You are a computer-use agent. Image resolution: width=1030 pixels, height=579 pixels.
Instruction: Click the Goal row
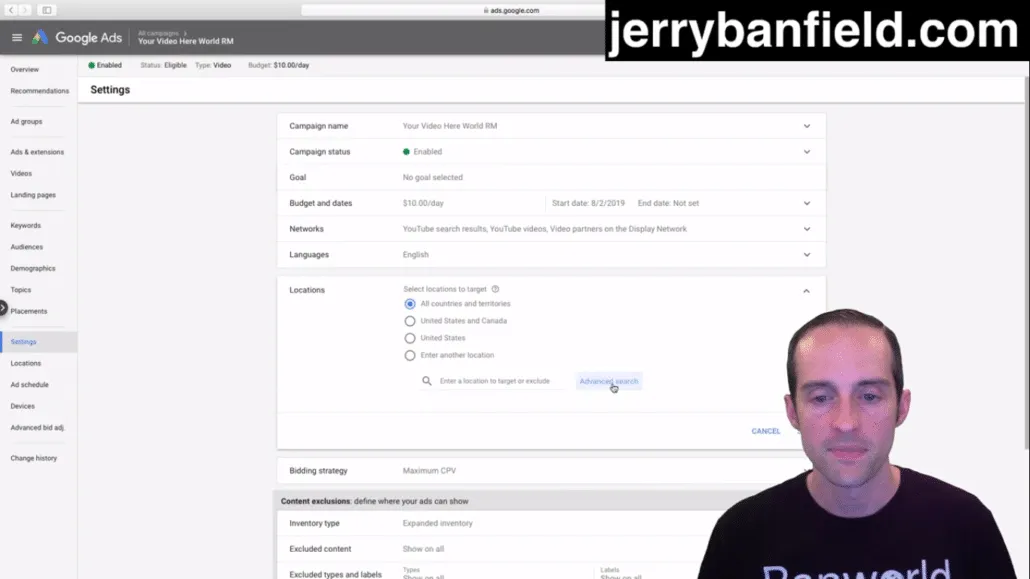(551, 177)
